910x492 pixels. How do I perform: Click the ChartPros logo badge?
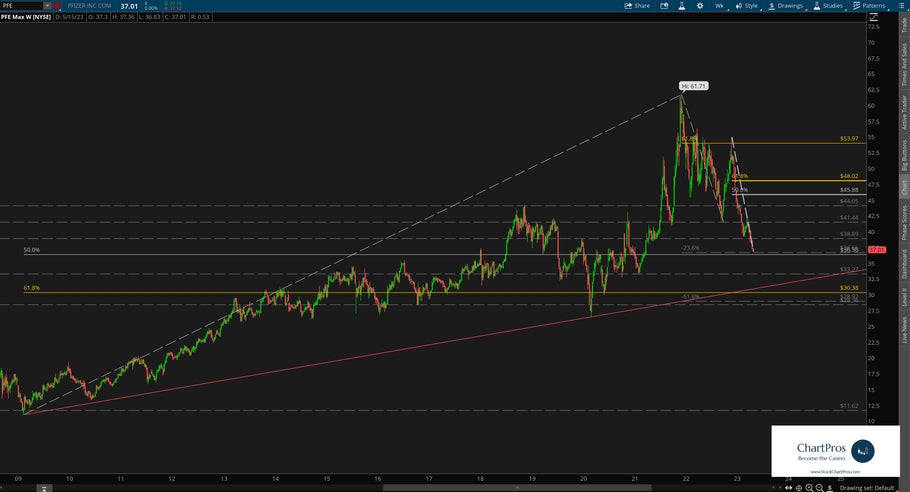pos(835,451)
